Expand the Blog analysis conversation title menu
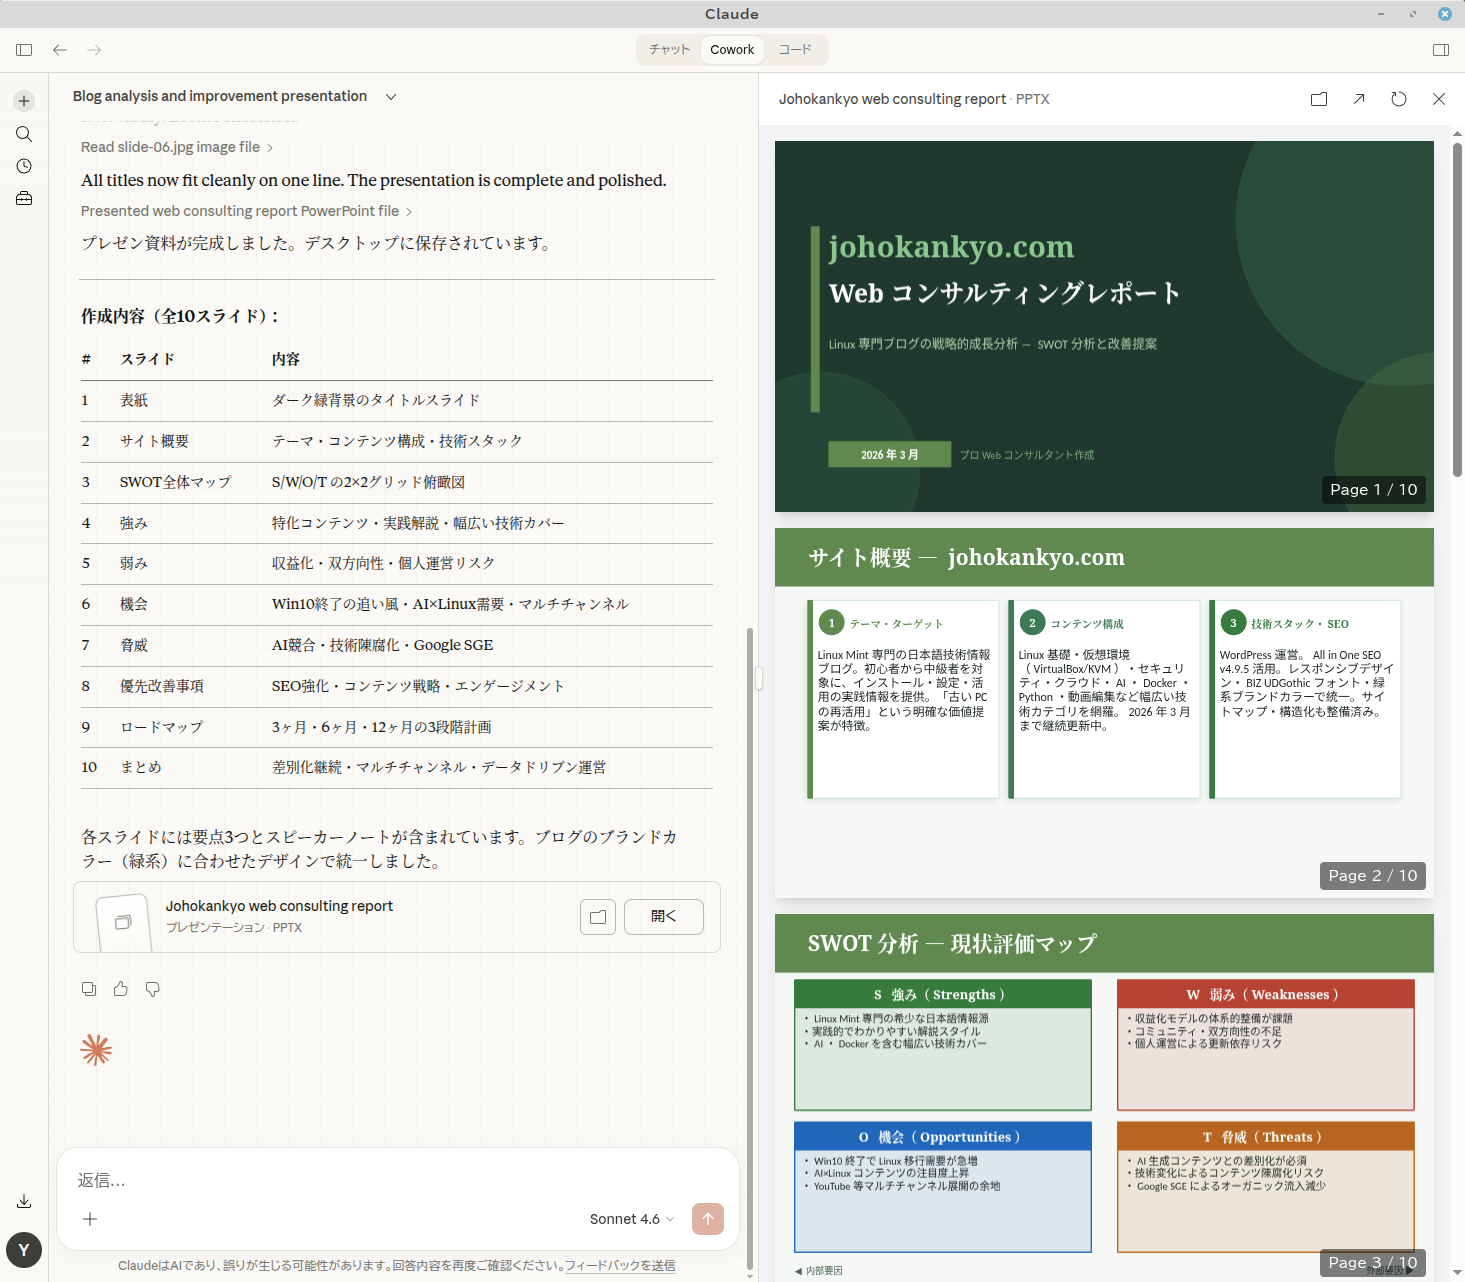This screenshot has height=1282, width=1465. [x=391, y=97]
